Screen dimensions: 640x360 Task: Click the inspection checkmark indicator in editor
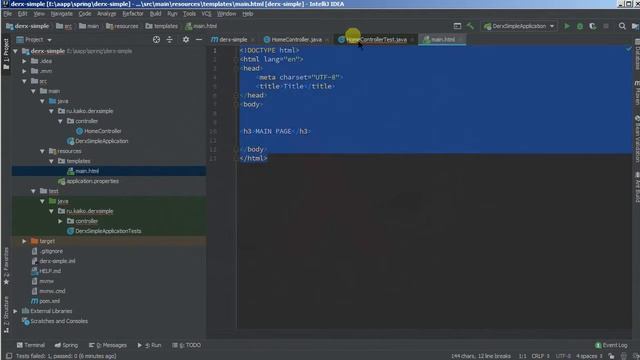tap(629, 49)
